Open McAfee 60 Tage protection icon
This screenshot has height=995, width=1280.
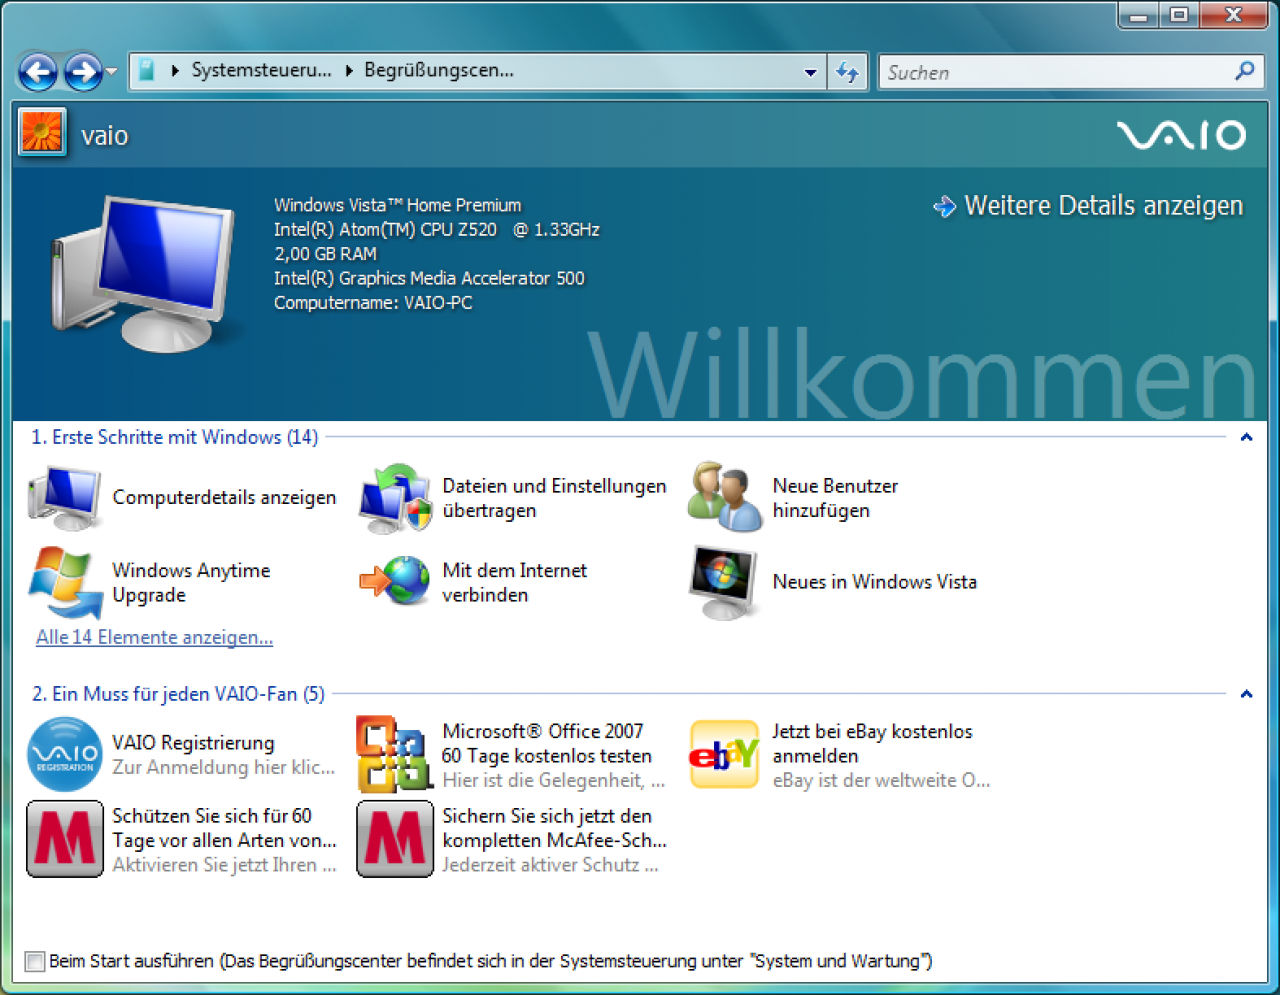[x=65, y=839]
